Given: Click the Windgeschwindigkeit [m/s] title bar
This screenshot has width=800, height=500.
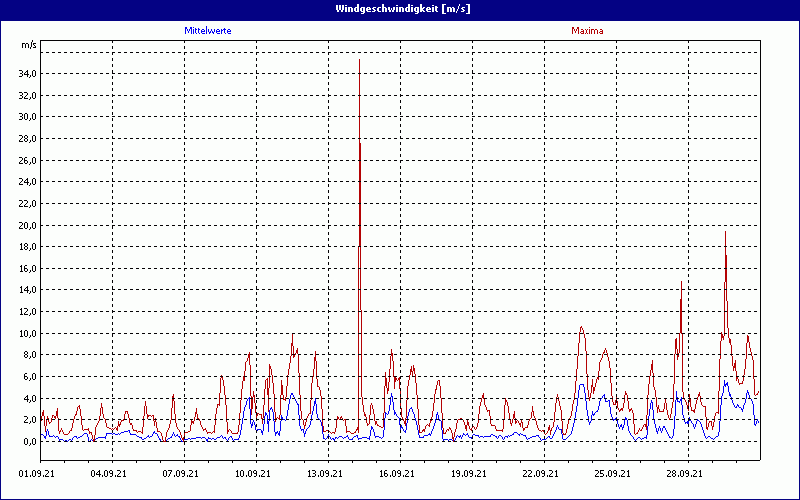Looking at the screenshot, I should click(x=400, y=8).
